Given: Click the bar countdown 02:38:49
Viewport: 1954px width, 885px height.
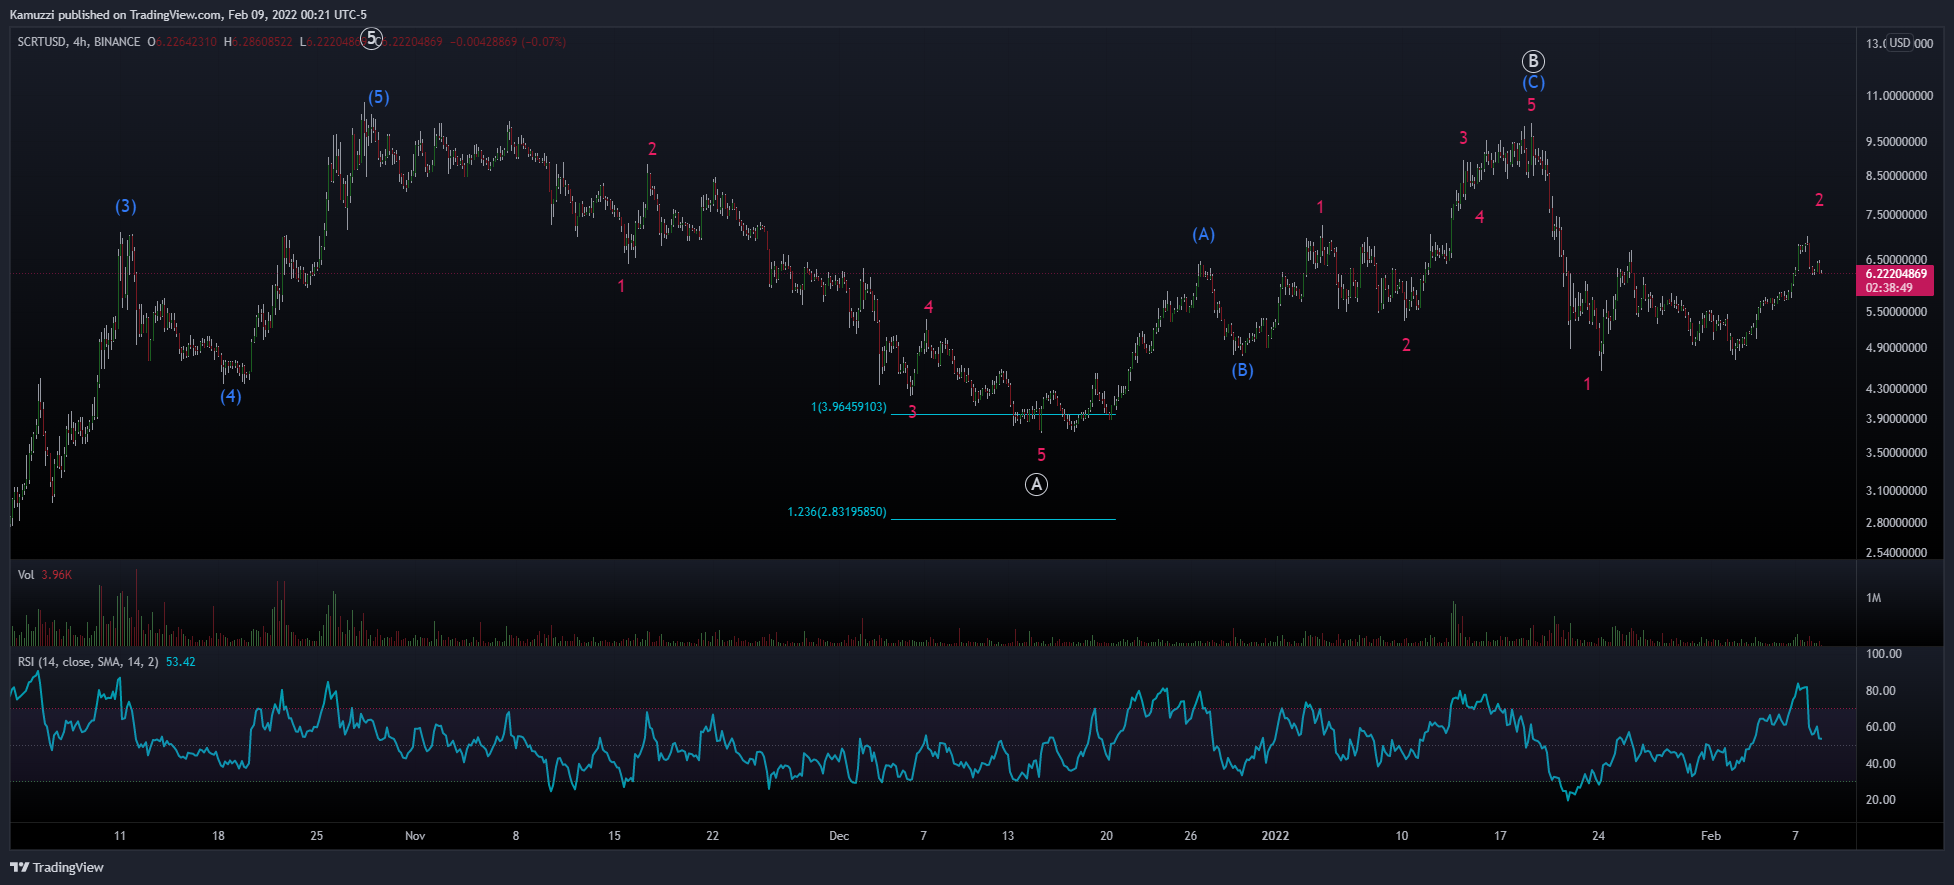Looking at the screenshot, I should [1889, 288].
